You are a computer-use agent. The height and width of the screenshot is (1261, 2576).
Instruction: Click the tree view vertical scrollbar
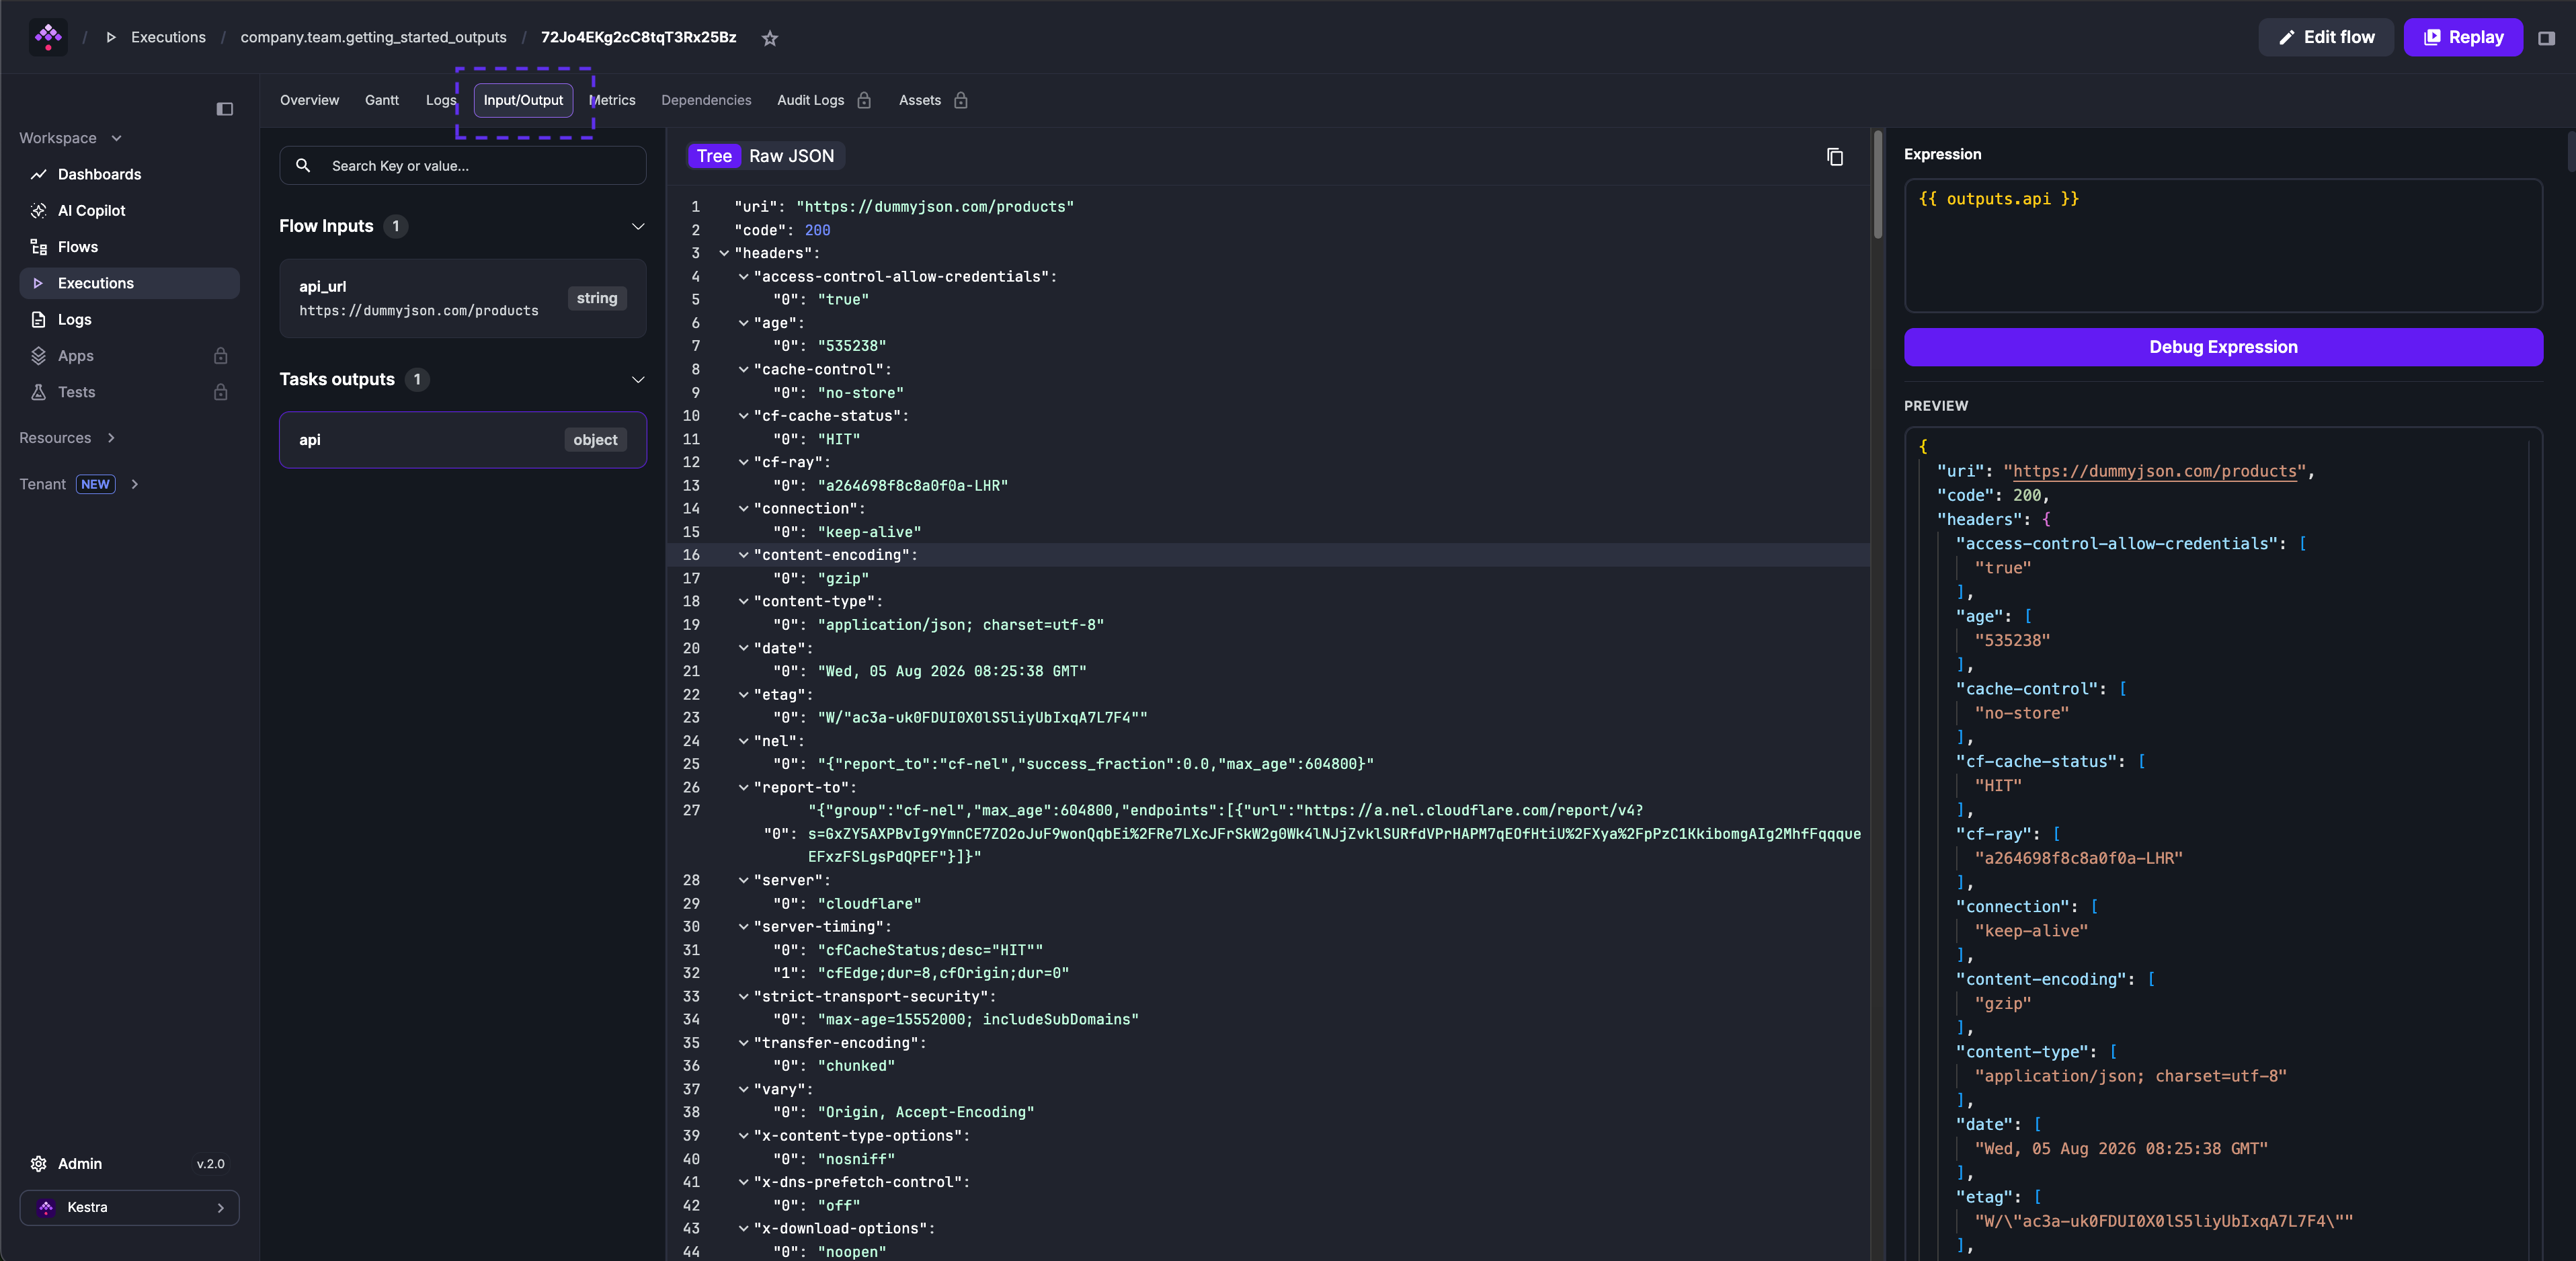click(1878, 185)
